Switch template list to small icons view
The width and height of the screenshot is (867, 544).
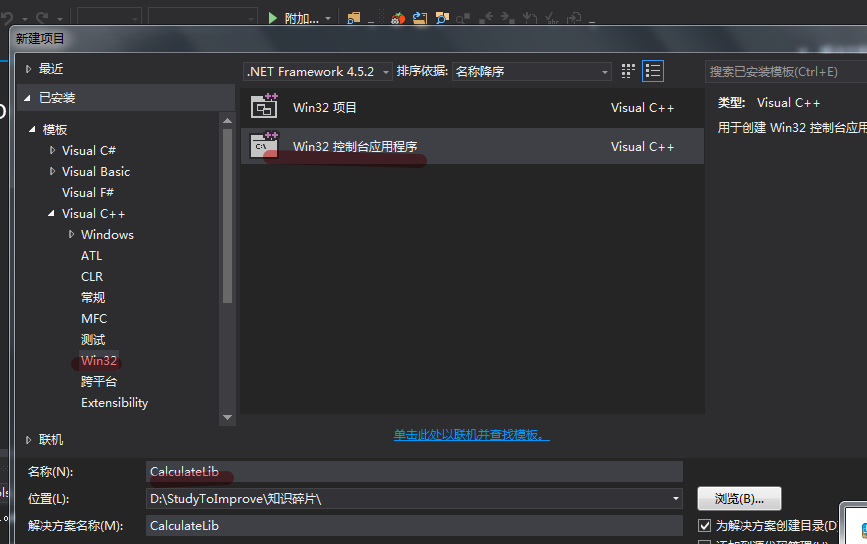(628, 71)
